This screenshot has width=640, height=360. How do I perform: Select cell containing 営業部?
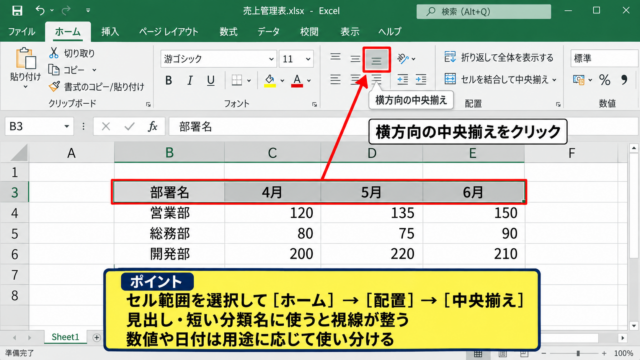[x=169, y=213]
